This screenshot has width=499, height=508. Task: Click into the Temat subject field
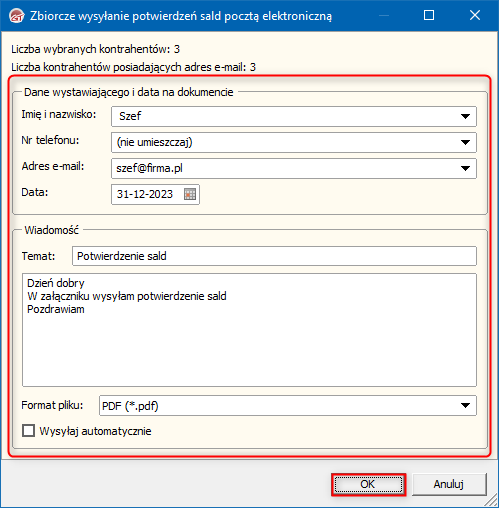pyautogui.click(x=274, y=256)
